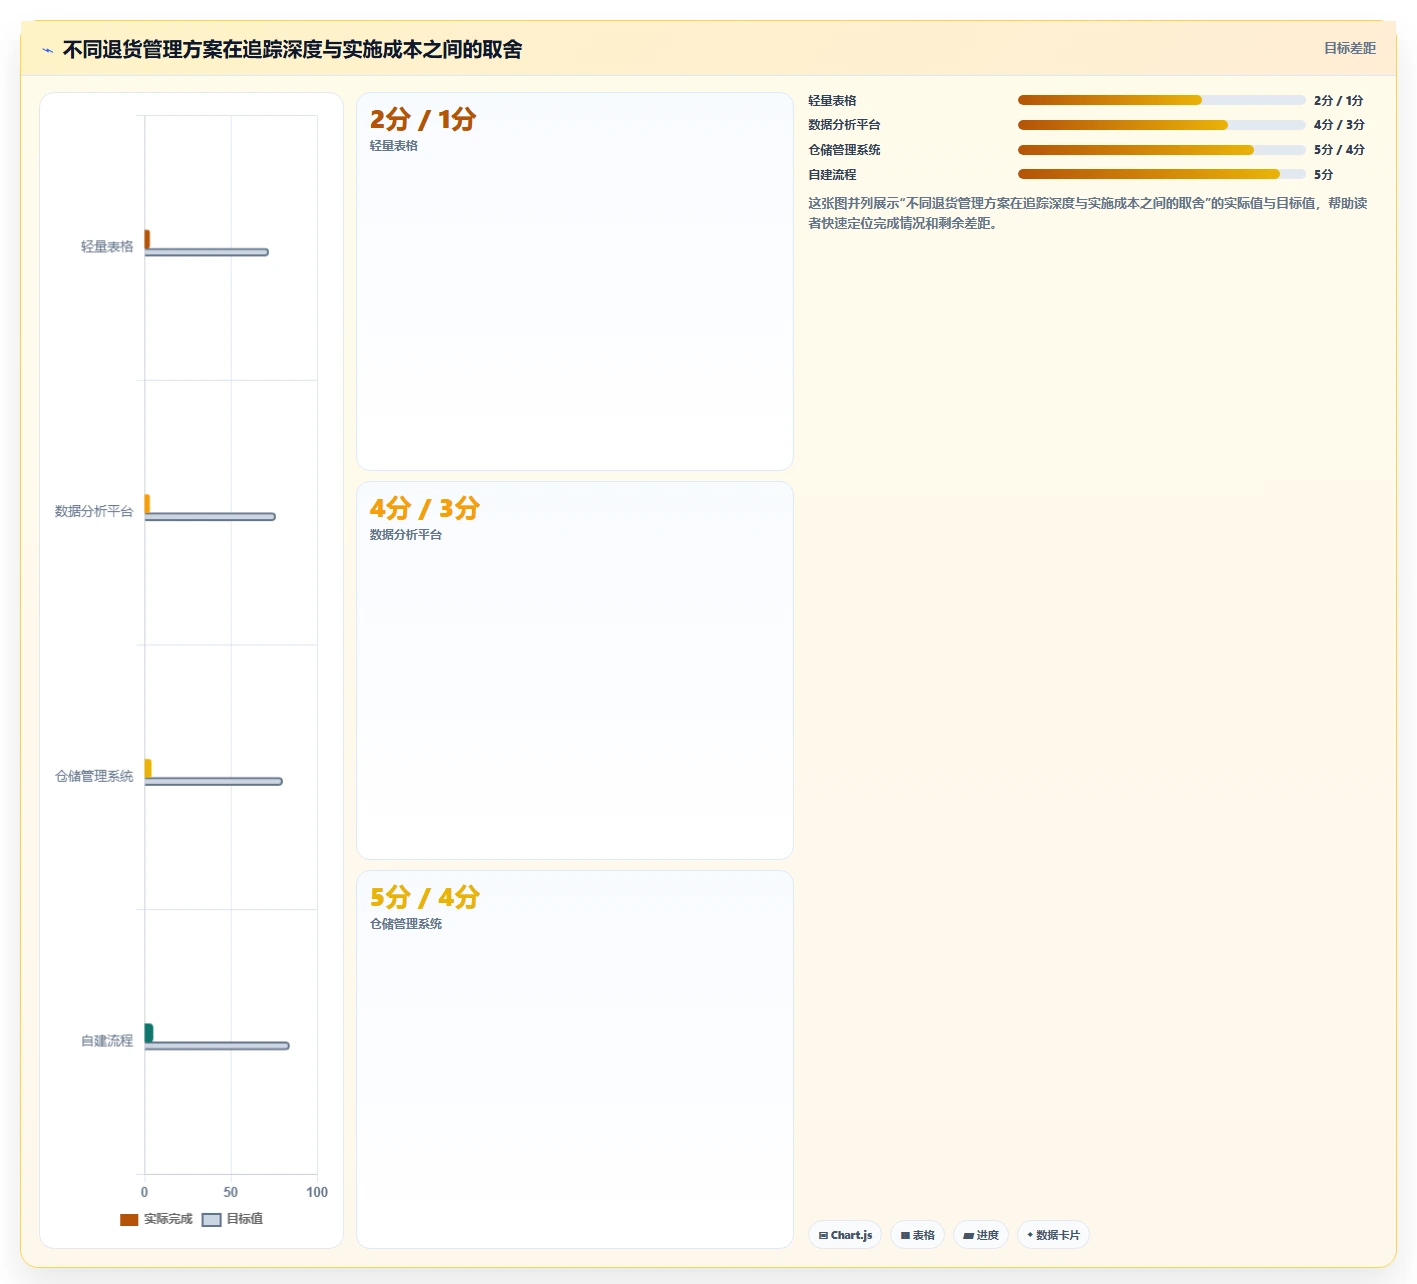Click 数据分析平台 caption inside the middle card
This screenshot has height=1284, width=1417.
click(406, 535)
